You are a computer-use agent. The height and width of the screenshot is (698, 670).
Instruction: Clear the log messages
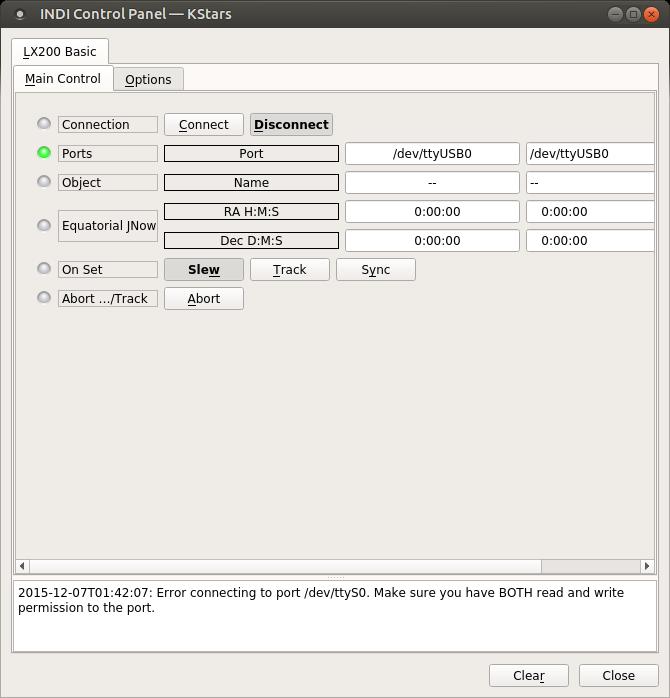528,675
